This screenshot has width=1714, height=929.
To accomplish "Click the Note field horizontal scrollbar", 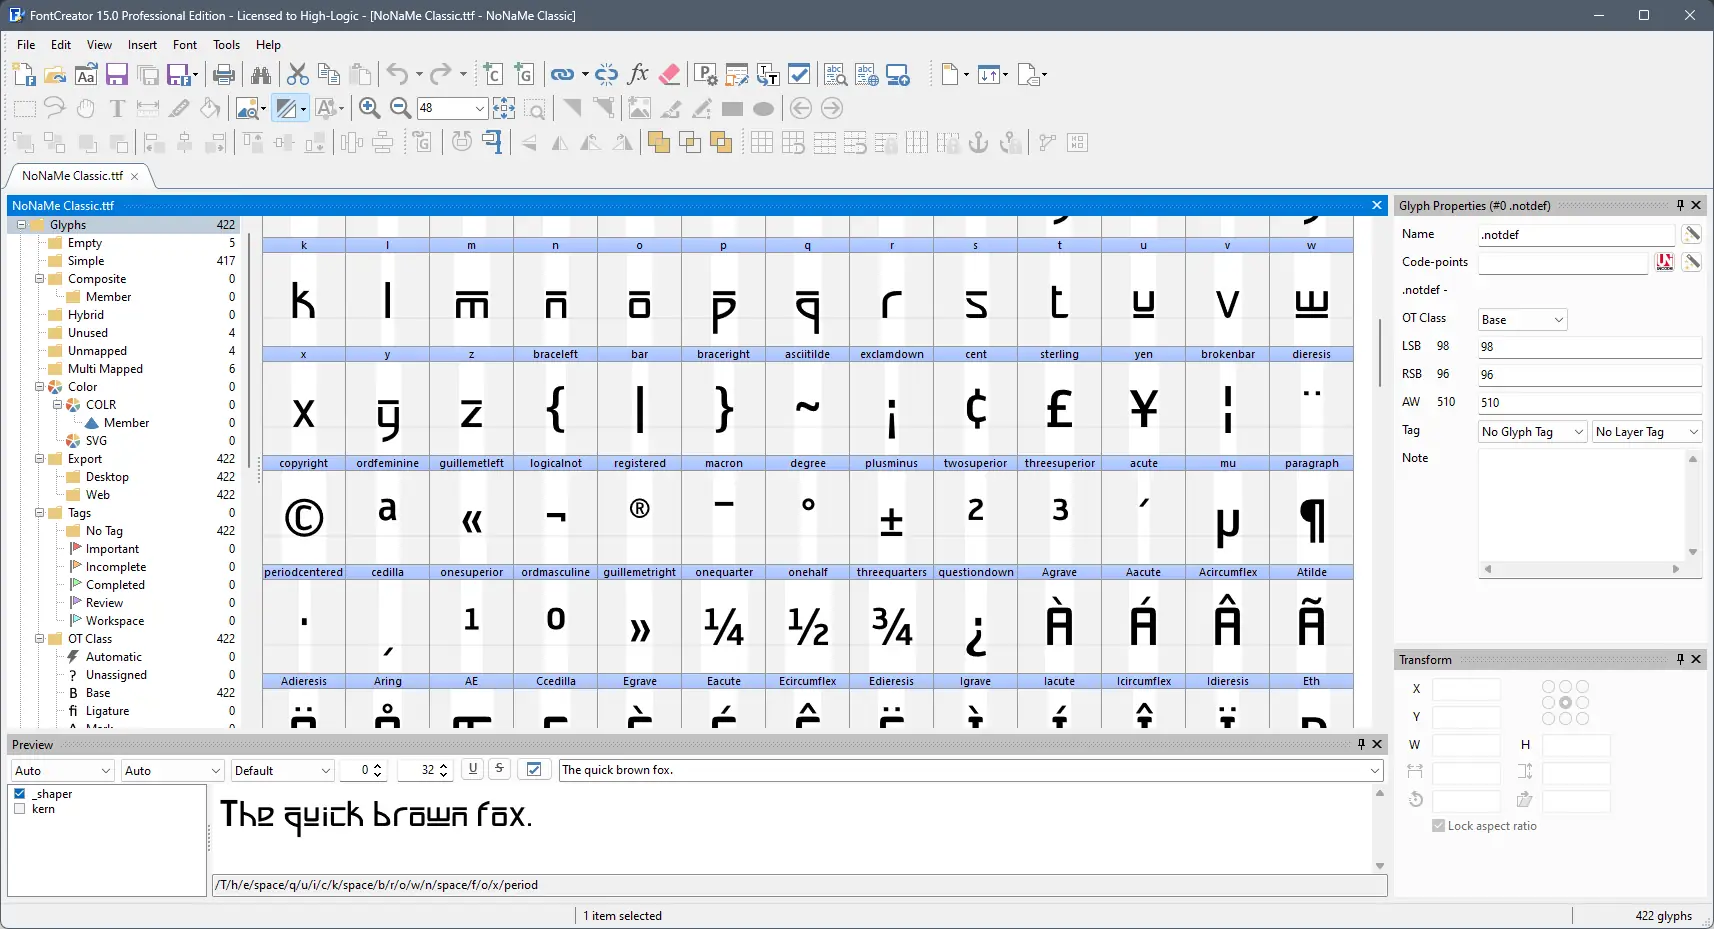I will pyautogui.click(x=1582, y=569).
